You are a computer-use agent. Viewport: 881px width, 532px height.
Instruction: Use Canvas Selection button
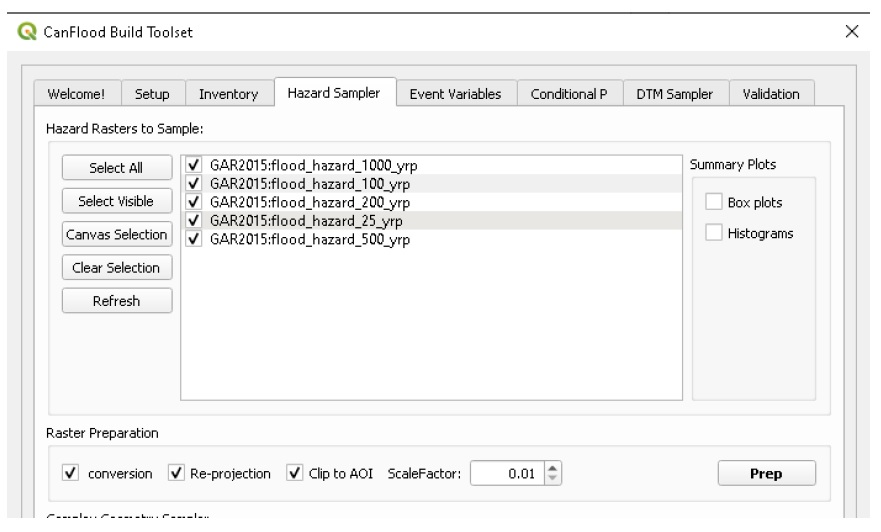click(x=117, y=234)
